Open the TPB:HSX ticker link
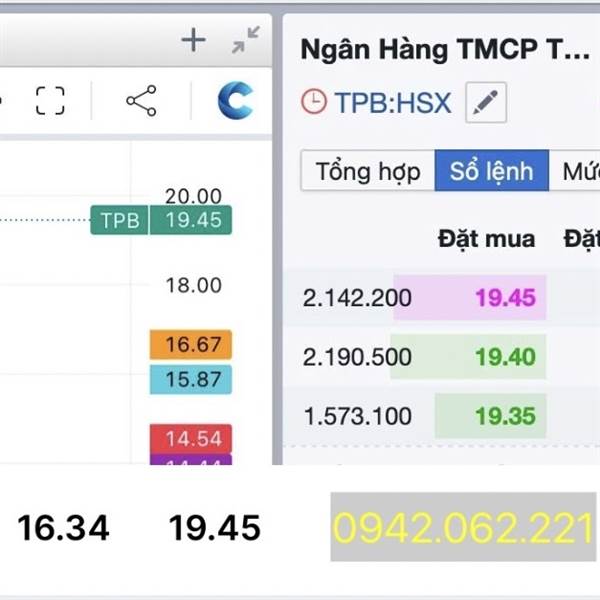 393,103
